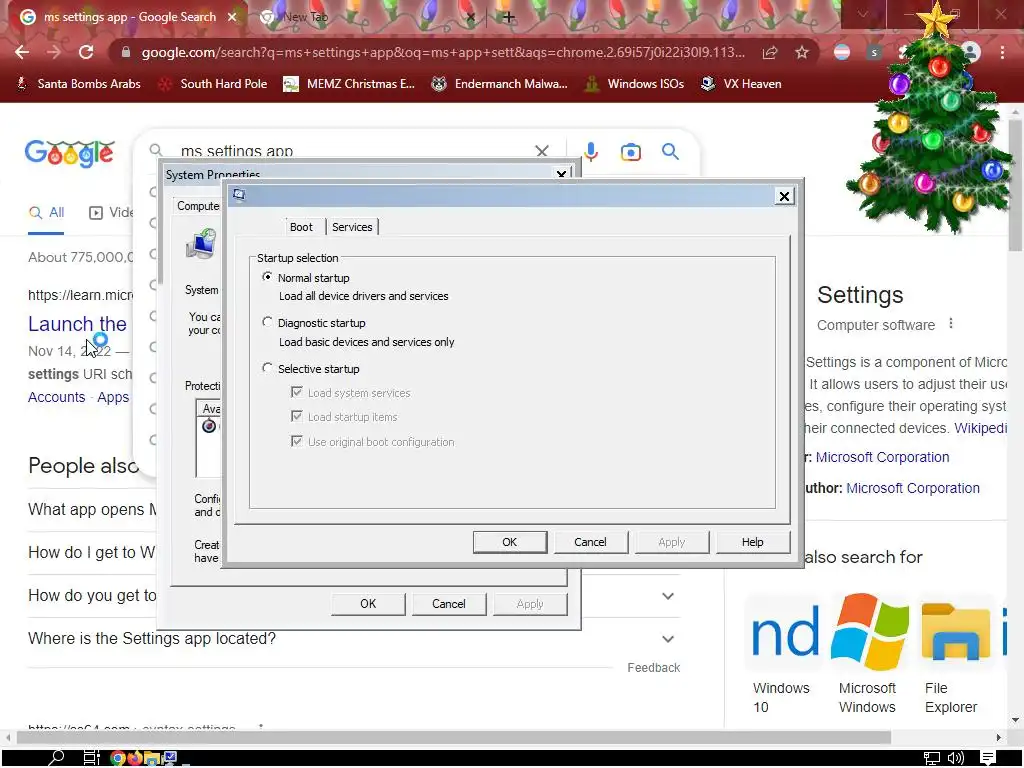Open the Windows 10 related search thumbnail
1024x768 pixels.
coord(782,633)
